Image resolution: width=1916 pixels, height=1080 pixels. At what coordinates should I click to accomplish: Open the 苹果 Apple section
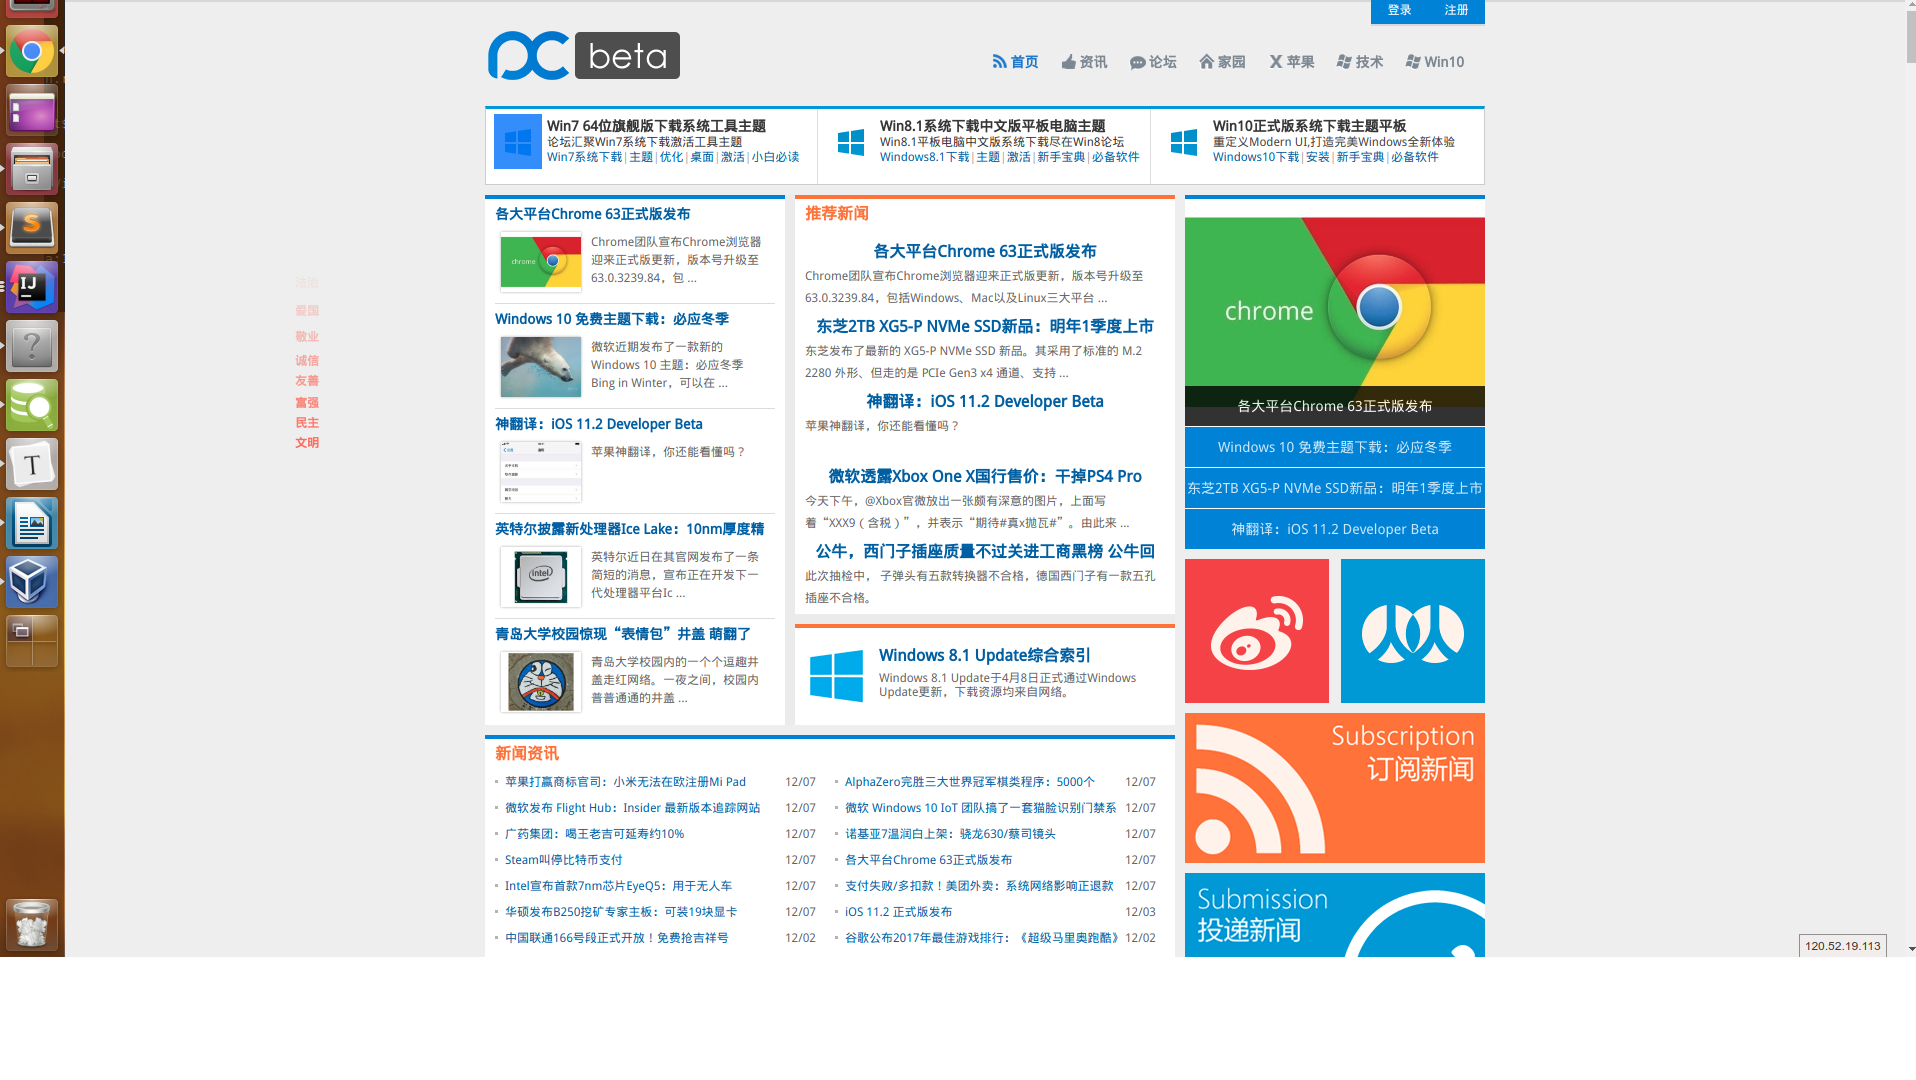click(1291, 62)
